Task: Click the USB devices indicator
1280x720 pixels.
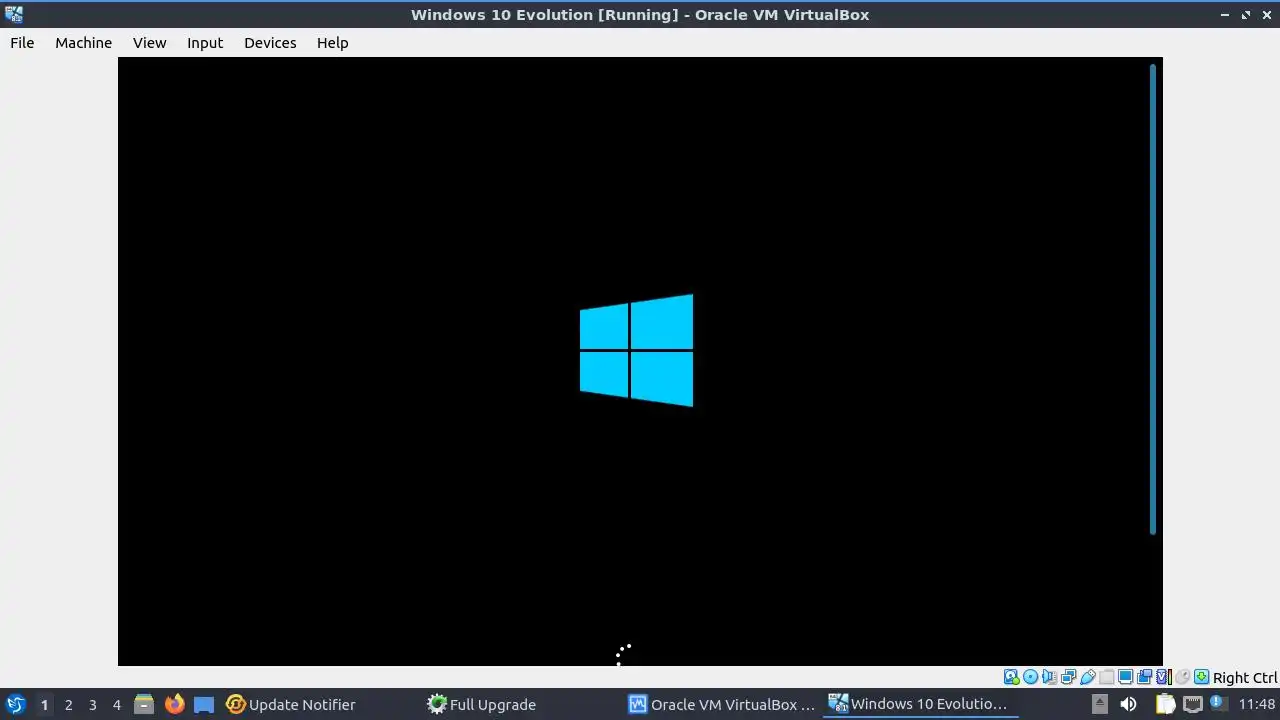Action: [1087, 677]
